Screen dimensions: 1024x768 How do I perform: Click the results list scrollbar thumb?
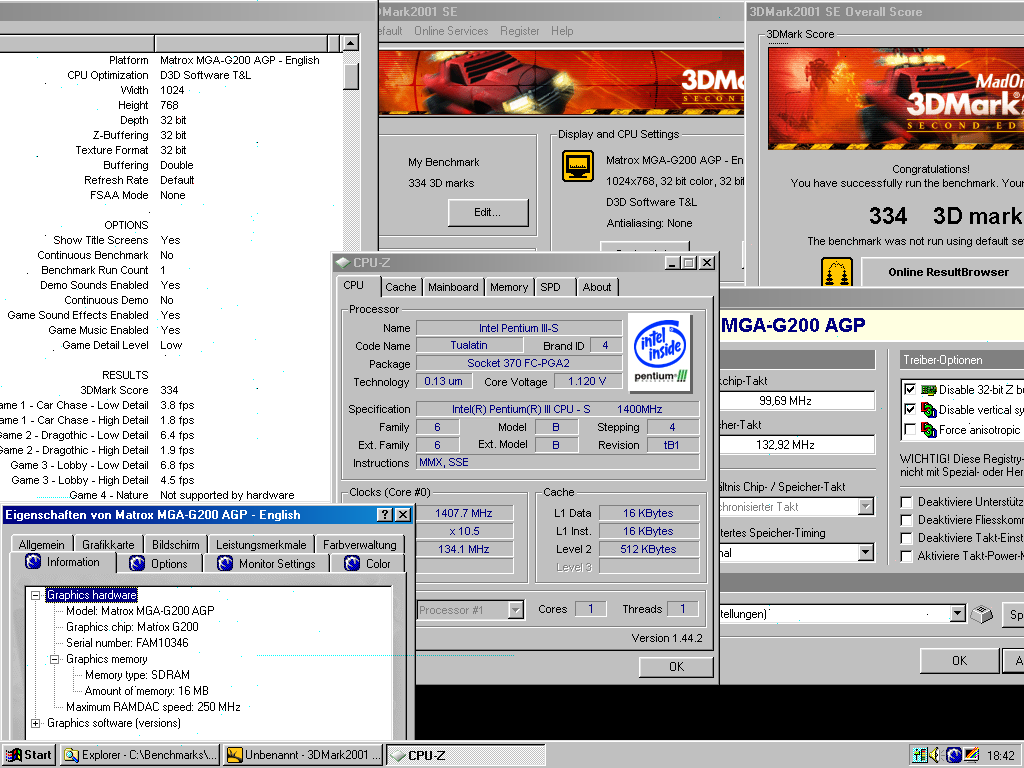point(351,75)
